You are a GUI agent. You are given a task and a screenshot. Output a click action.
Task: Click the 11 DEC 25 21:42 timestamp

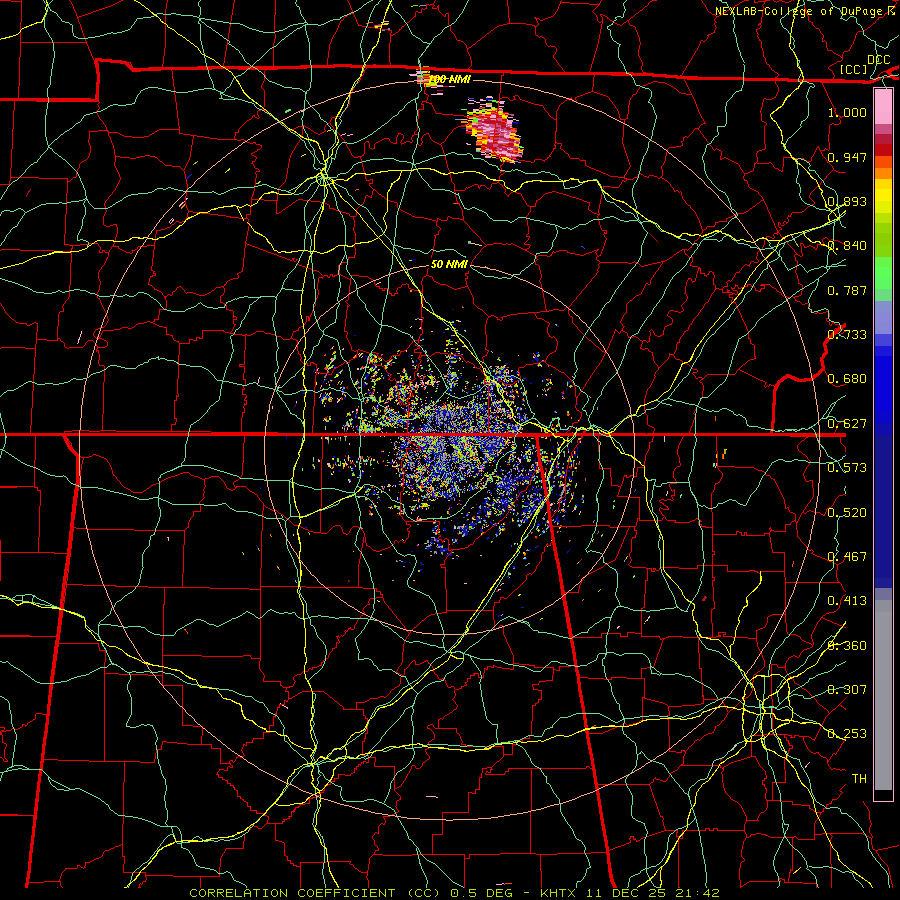(652, 893)
